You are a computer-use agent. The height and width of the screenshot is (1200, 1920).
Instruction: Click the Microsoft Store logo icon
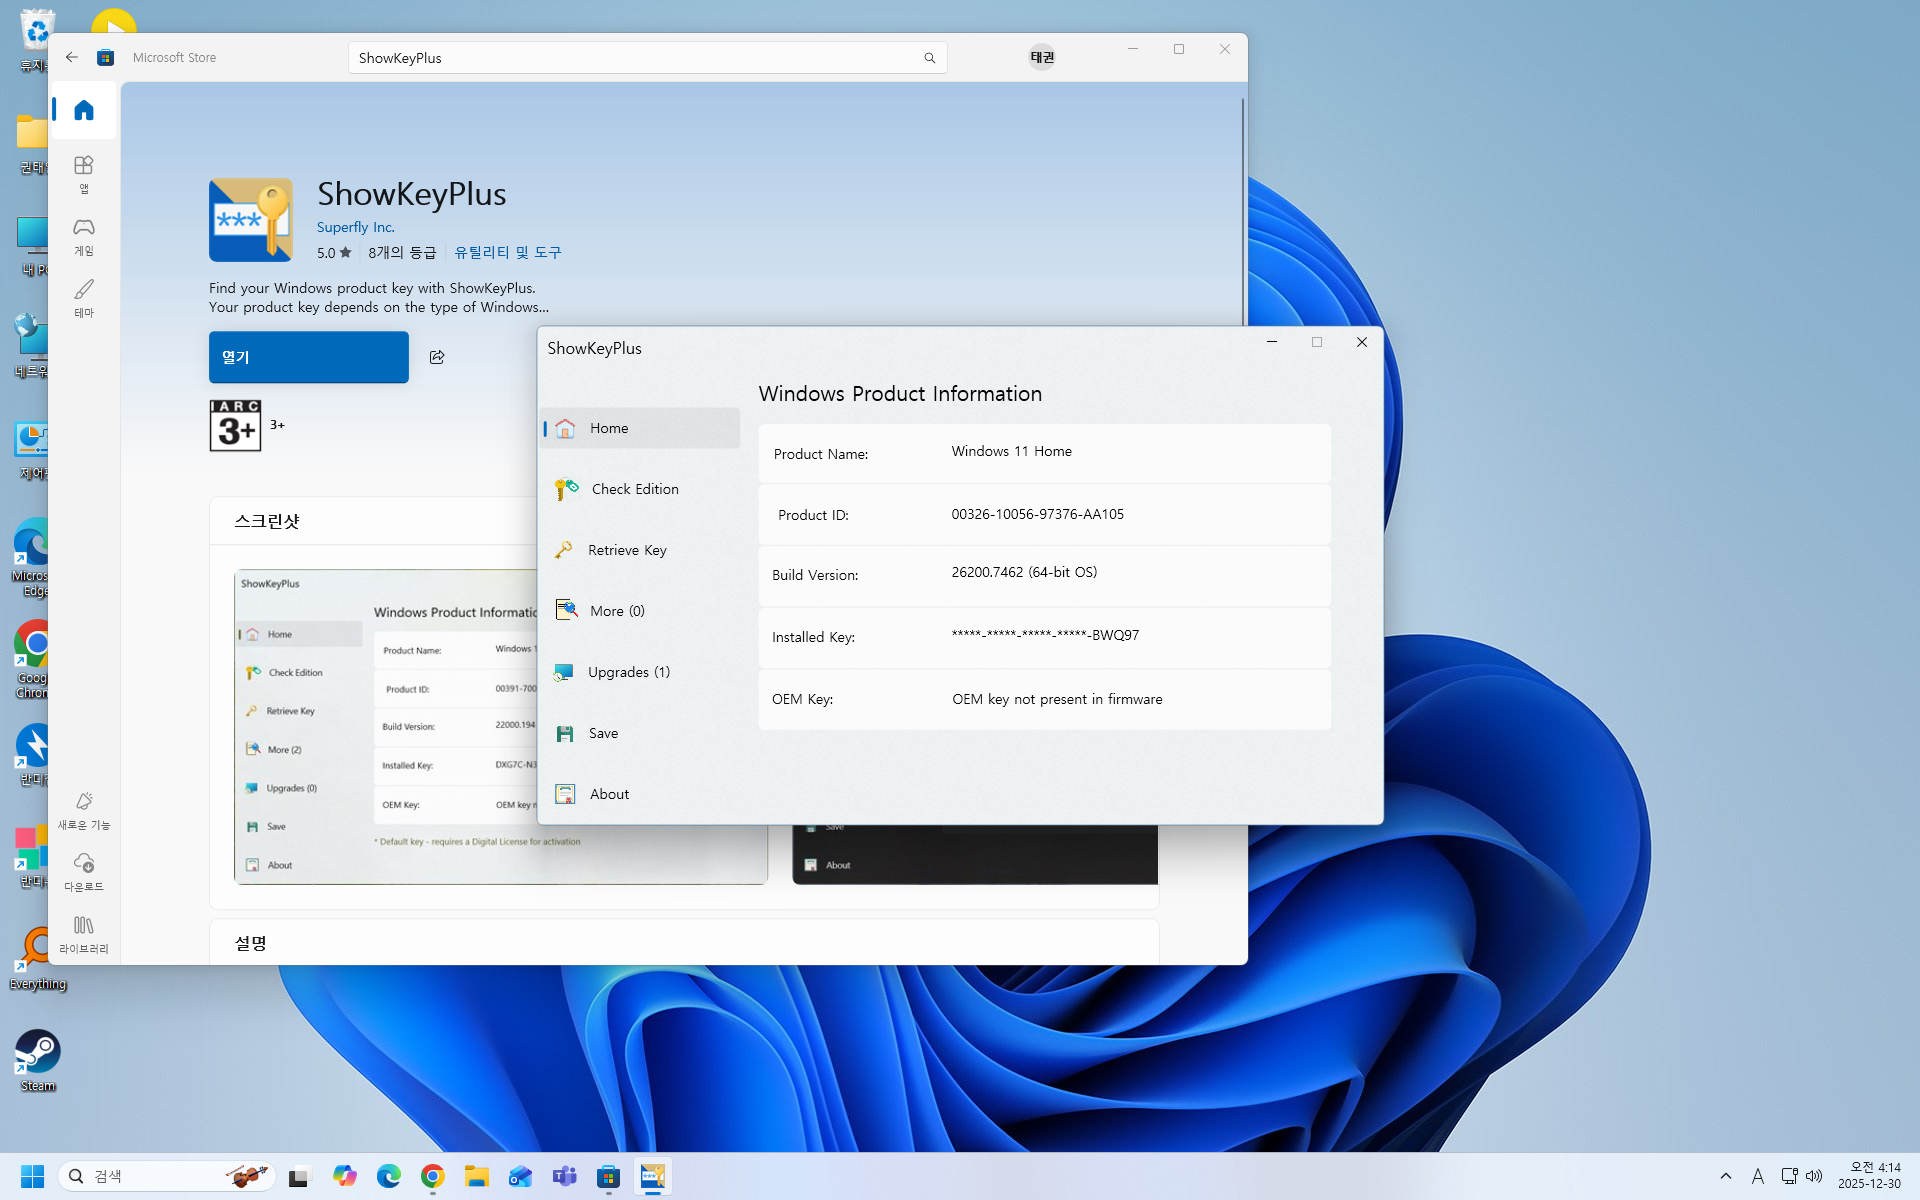[x=105, y=57]
